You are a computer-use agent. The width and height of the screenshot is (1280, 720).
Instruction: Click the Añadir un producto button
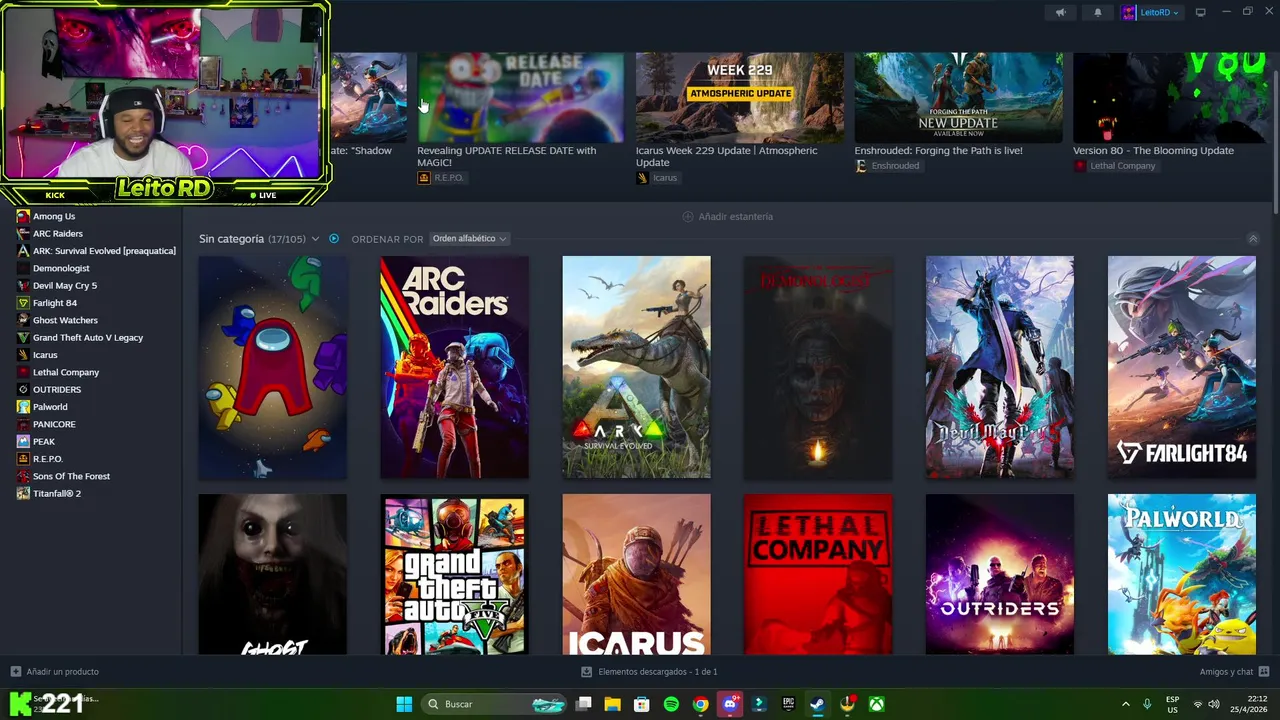[54, 672]
